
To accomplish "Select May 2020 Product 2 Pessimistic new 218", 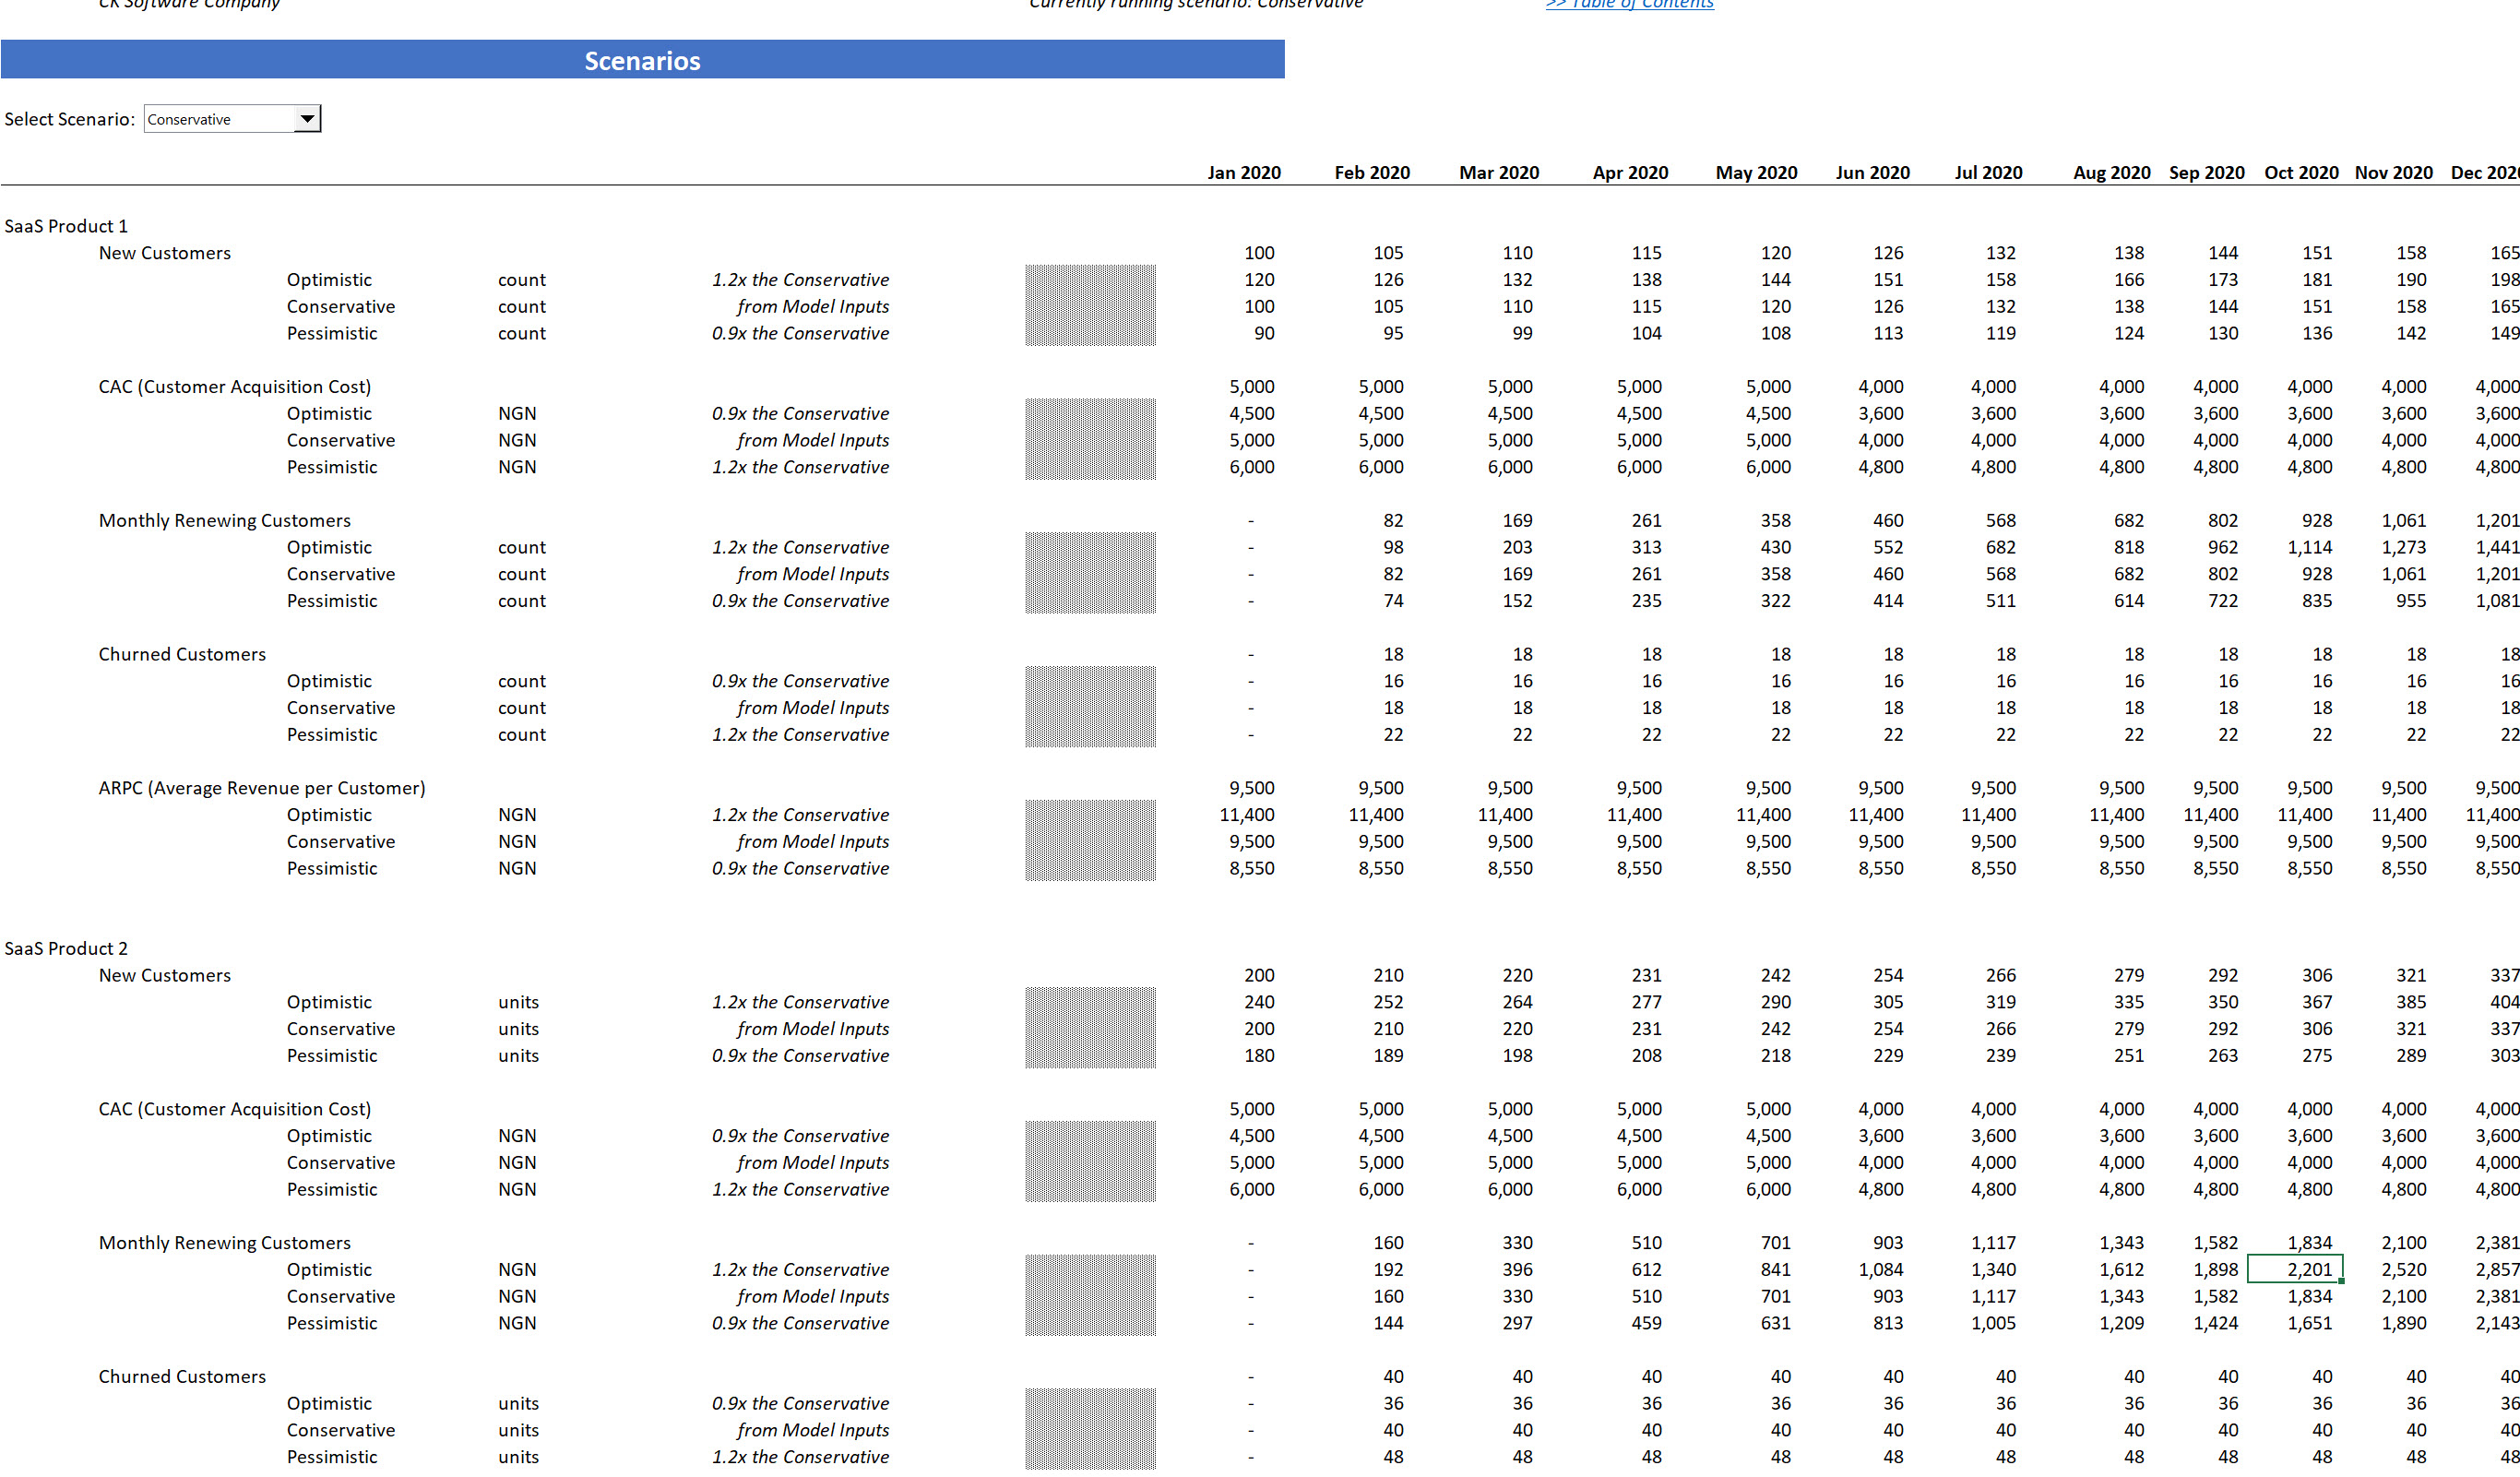I will [1775, 1055].
